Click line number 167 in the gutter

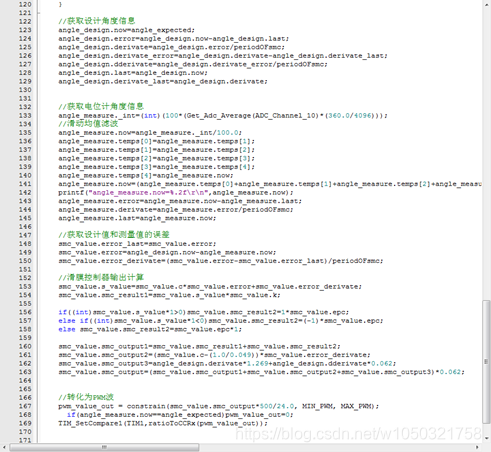click(25, 406)
